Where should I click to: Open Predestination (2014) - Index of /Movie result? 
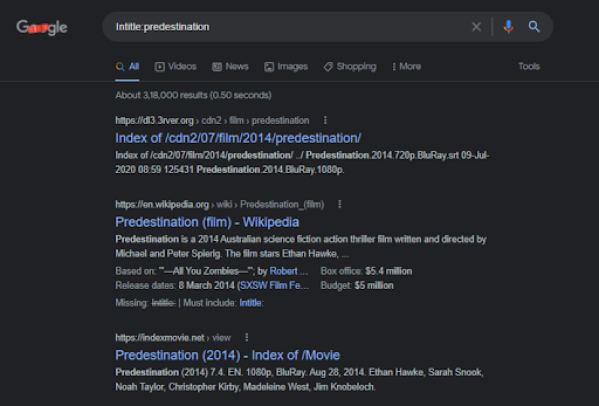[x=228, y=355]
